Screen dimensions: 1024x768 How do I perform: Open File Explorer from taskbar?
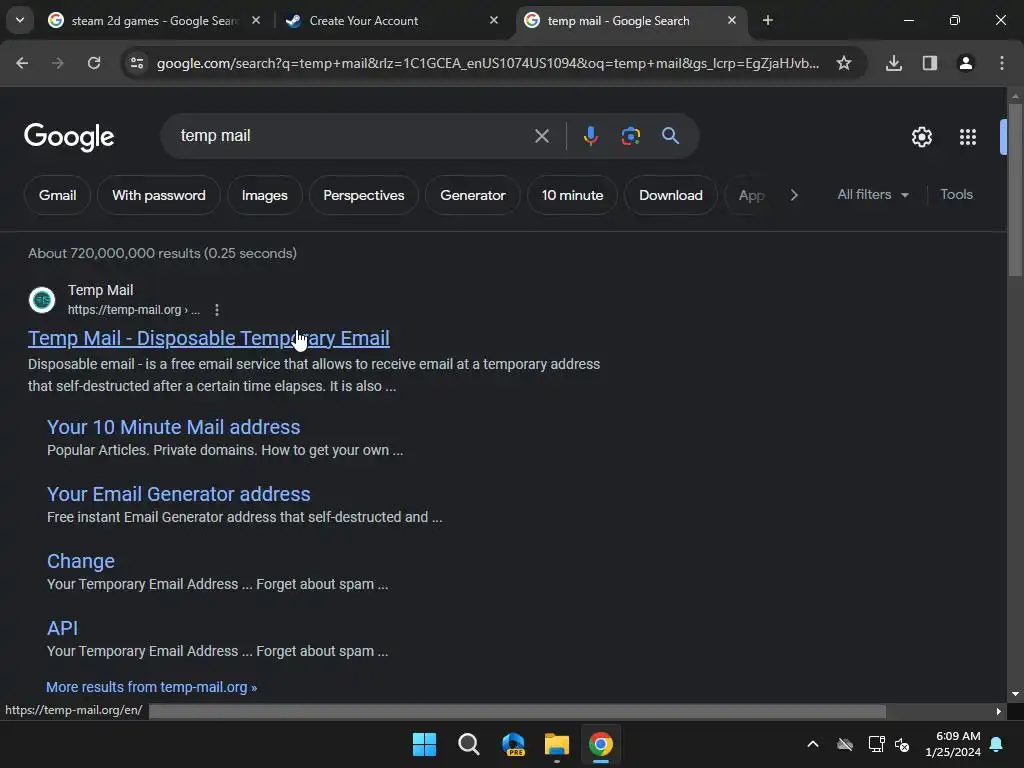click(557, 744)
